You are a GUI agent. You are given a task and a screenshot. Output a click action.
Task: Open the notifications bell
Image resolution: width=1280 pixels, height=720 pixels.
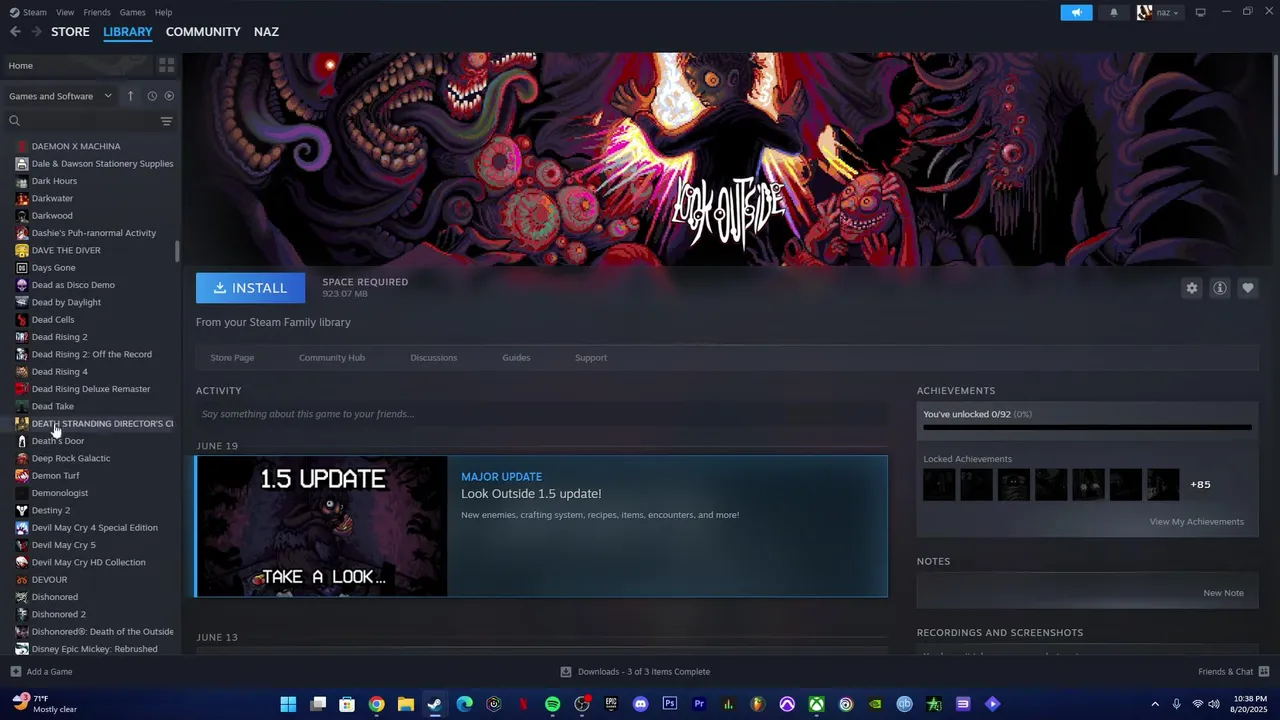[1114, 12]
